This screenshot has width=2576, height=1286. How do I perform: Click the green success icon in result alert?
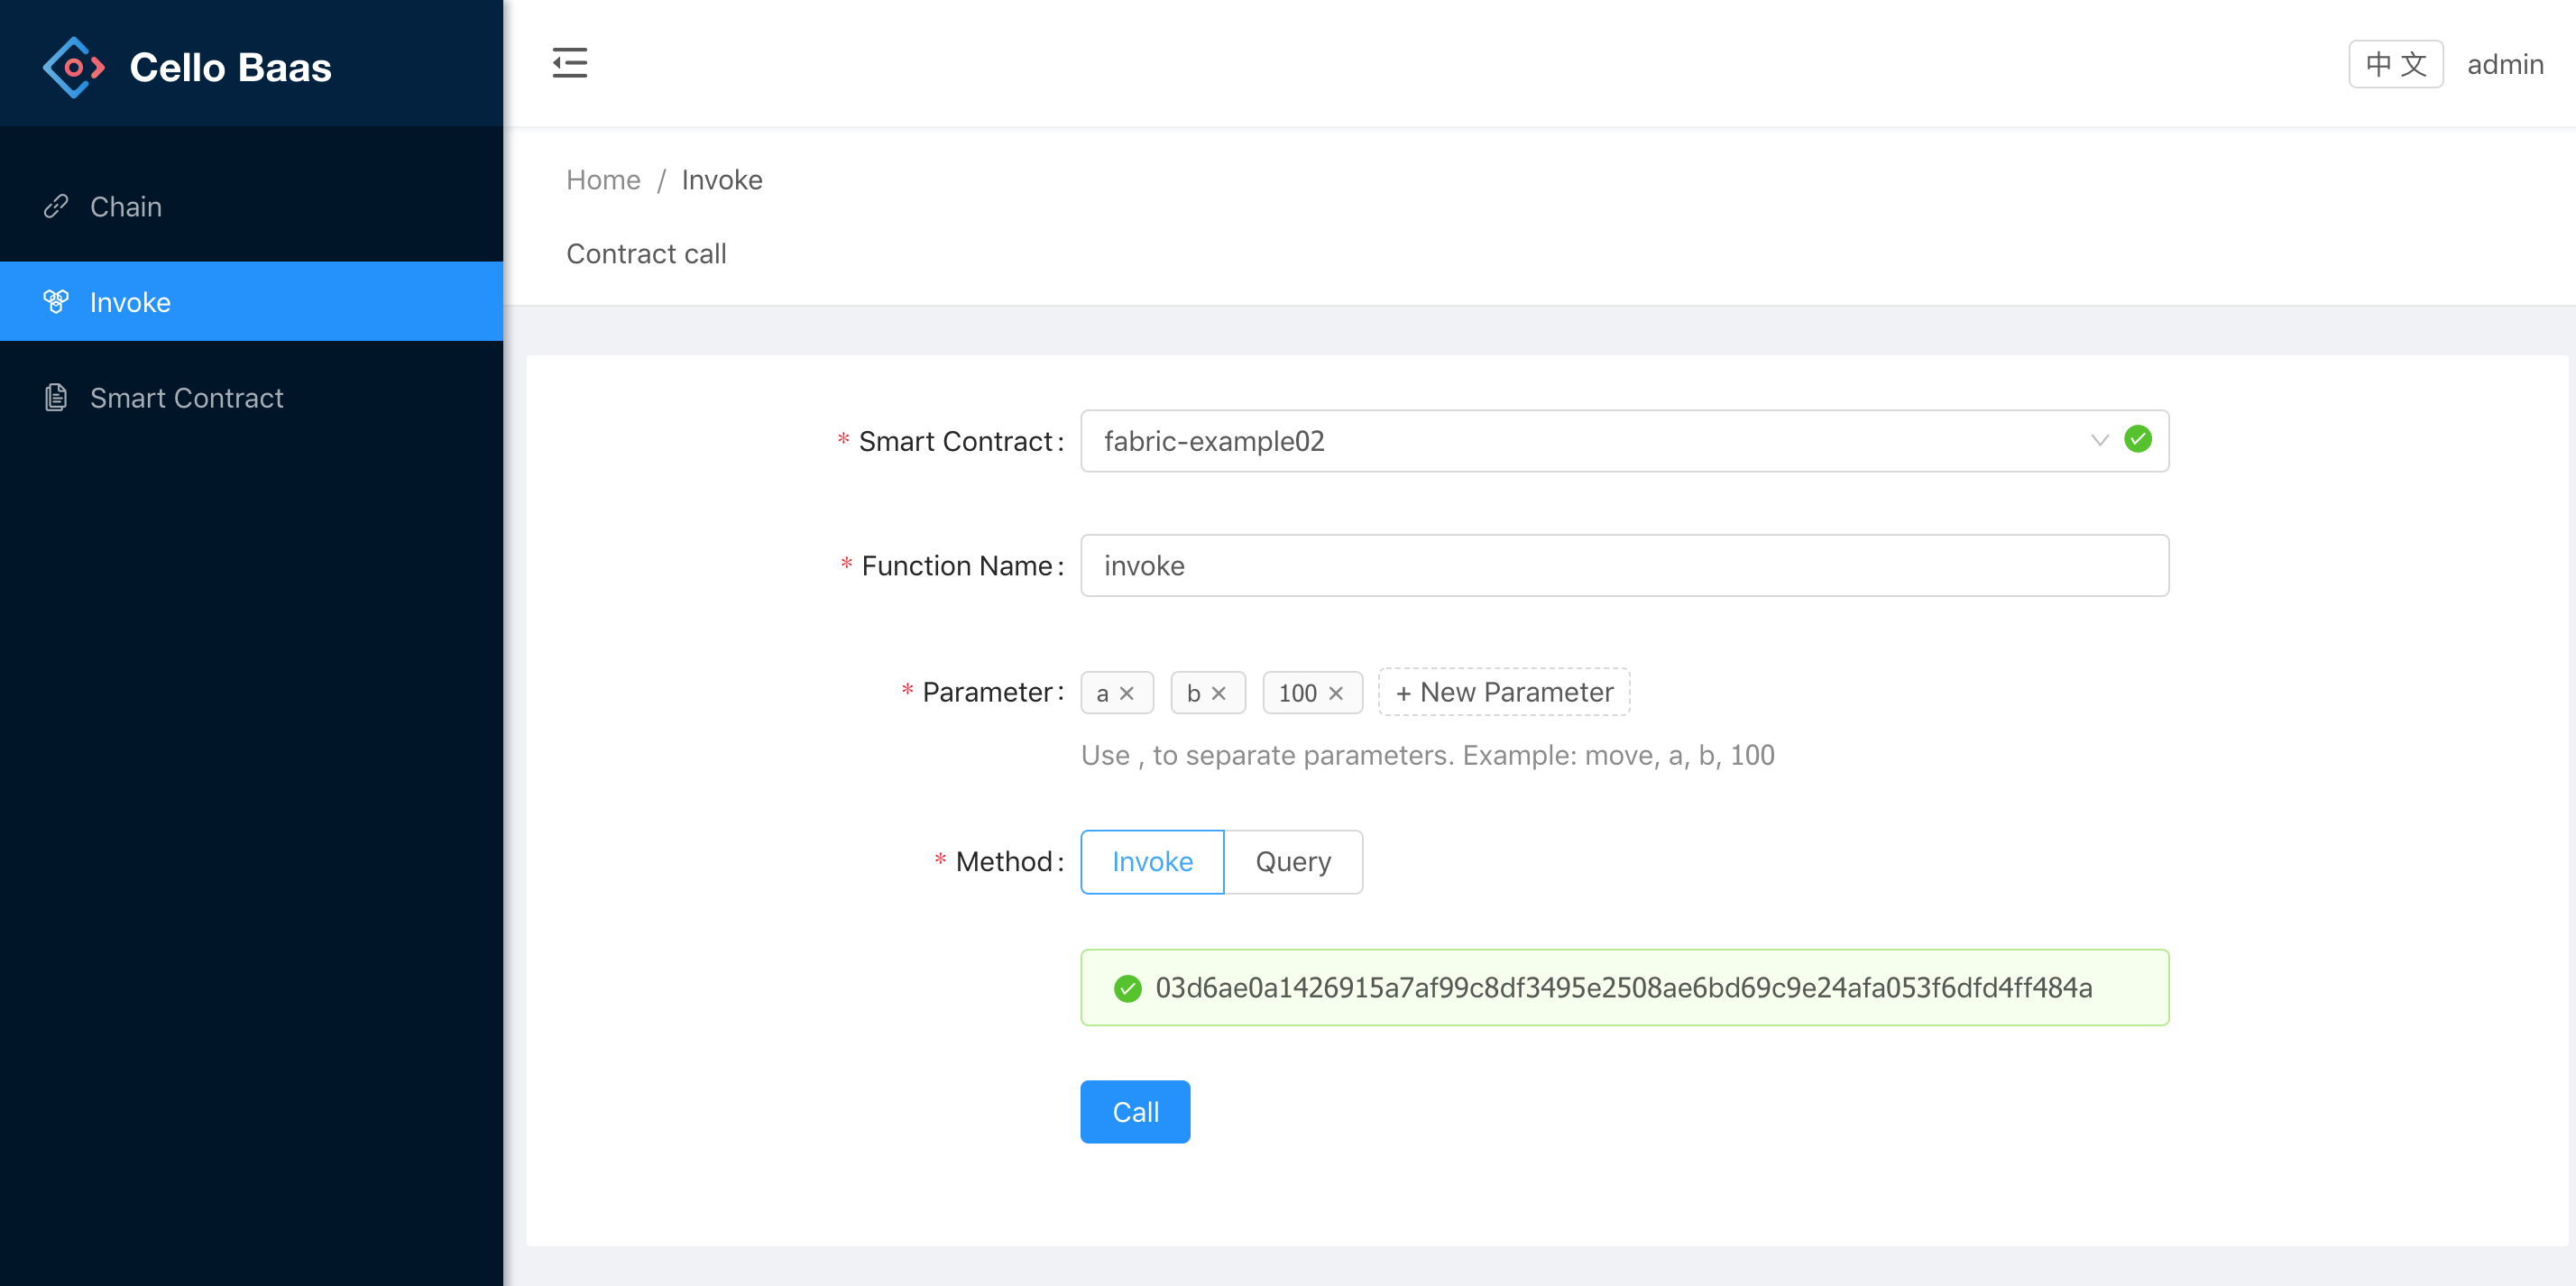(x=1128, y=988)
